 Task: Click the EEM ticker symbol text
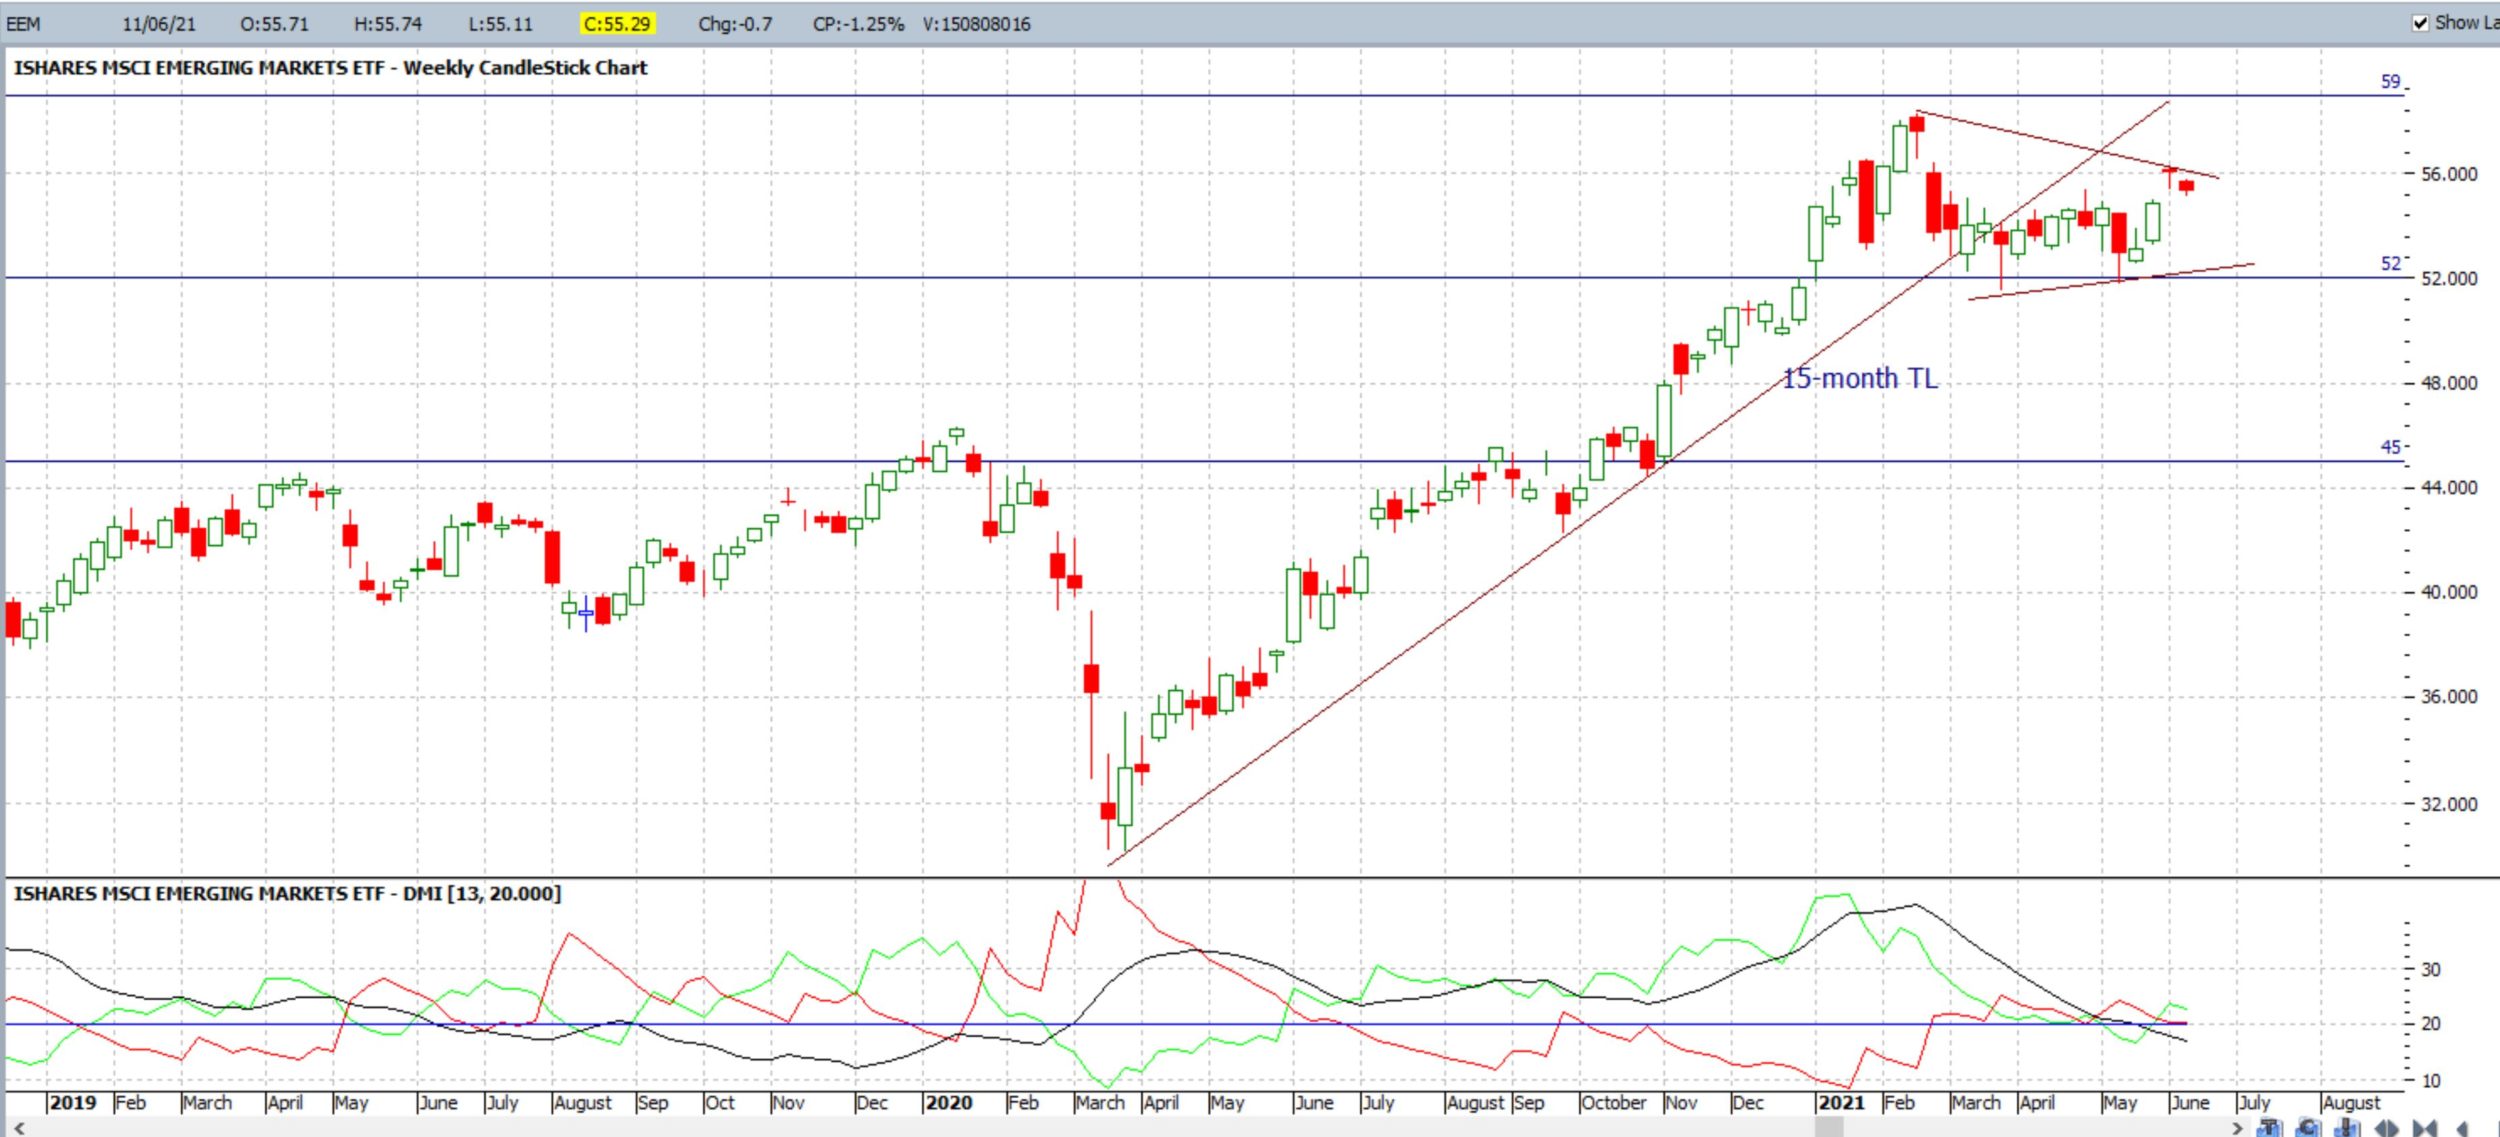coord(24,24)
